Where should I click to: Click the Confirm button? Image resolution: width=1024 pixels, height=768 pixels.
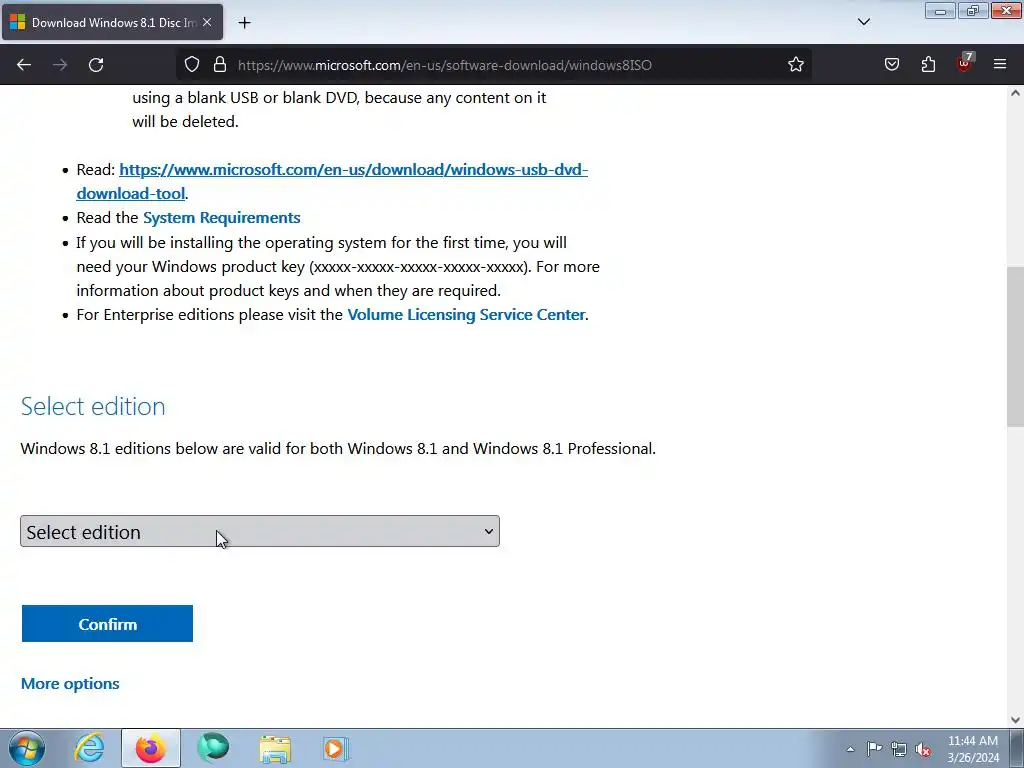point(107,624)
